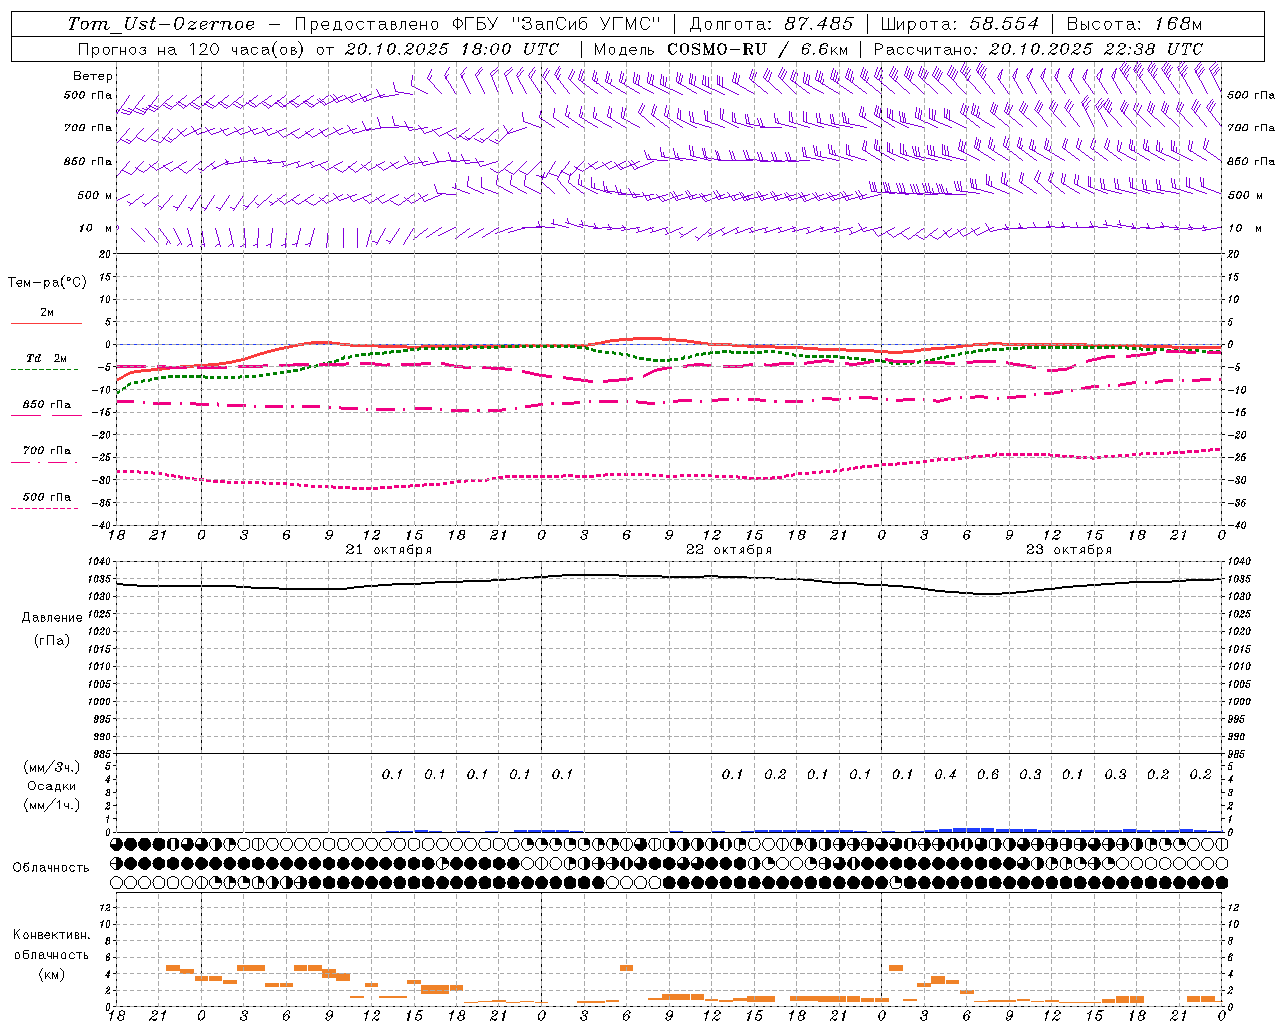
Task: Select the 'Широта: 58.554' latitude value
Action: (x=961, y=24)
